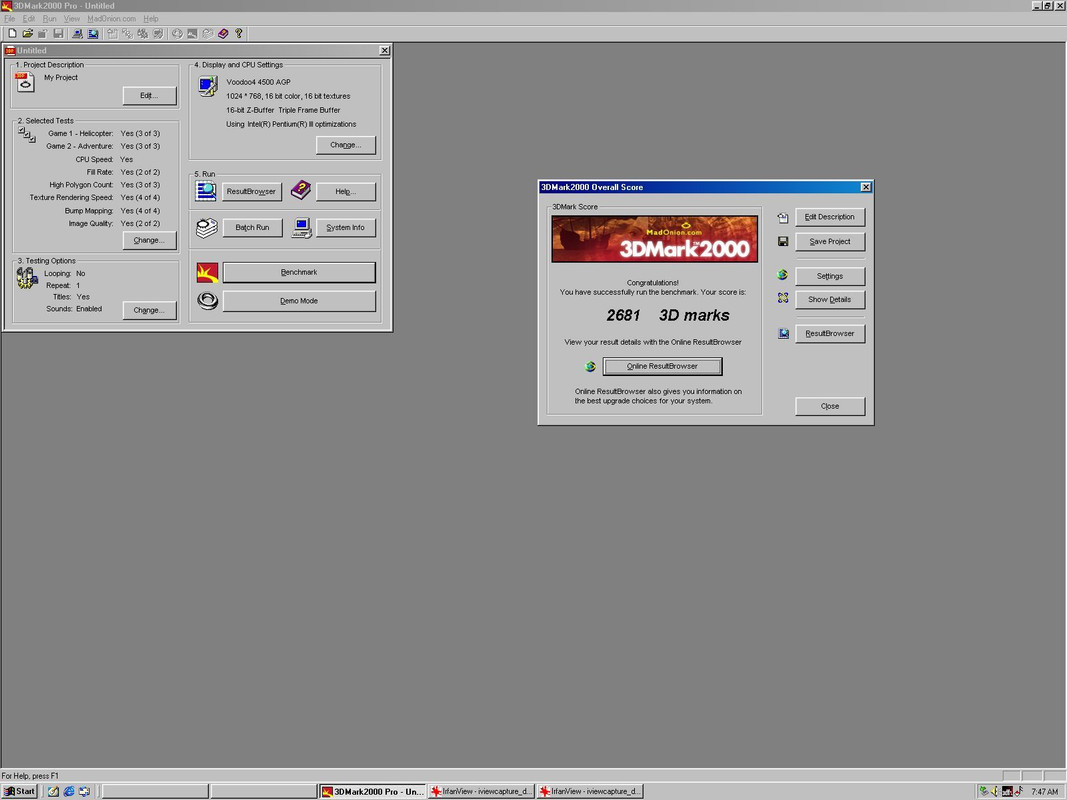Click the Display and CPU Settings monitor icon
Viewport: 1067px width, 800px height.
coord(208,86)
